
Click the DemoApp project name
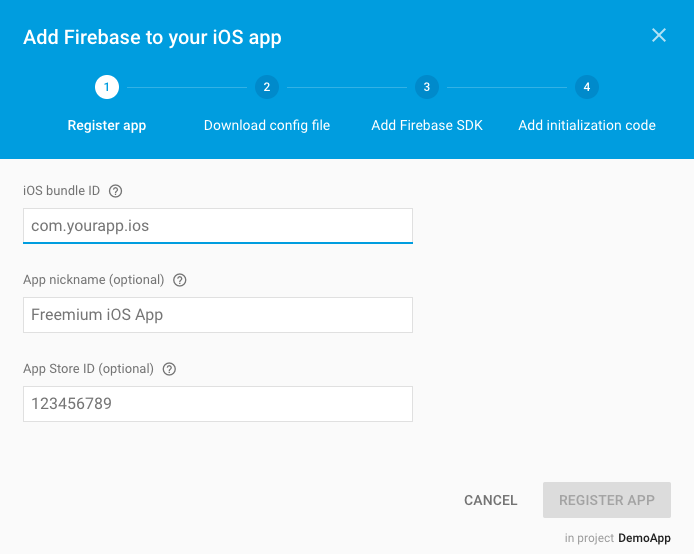point(644,538)
